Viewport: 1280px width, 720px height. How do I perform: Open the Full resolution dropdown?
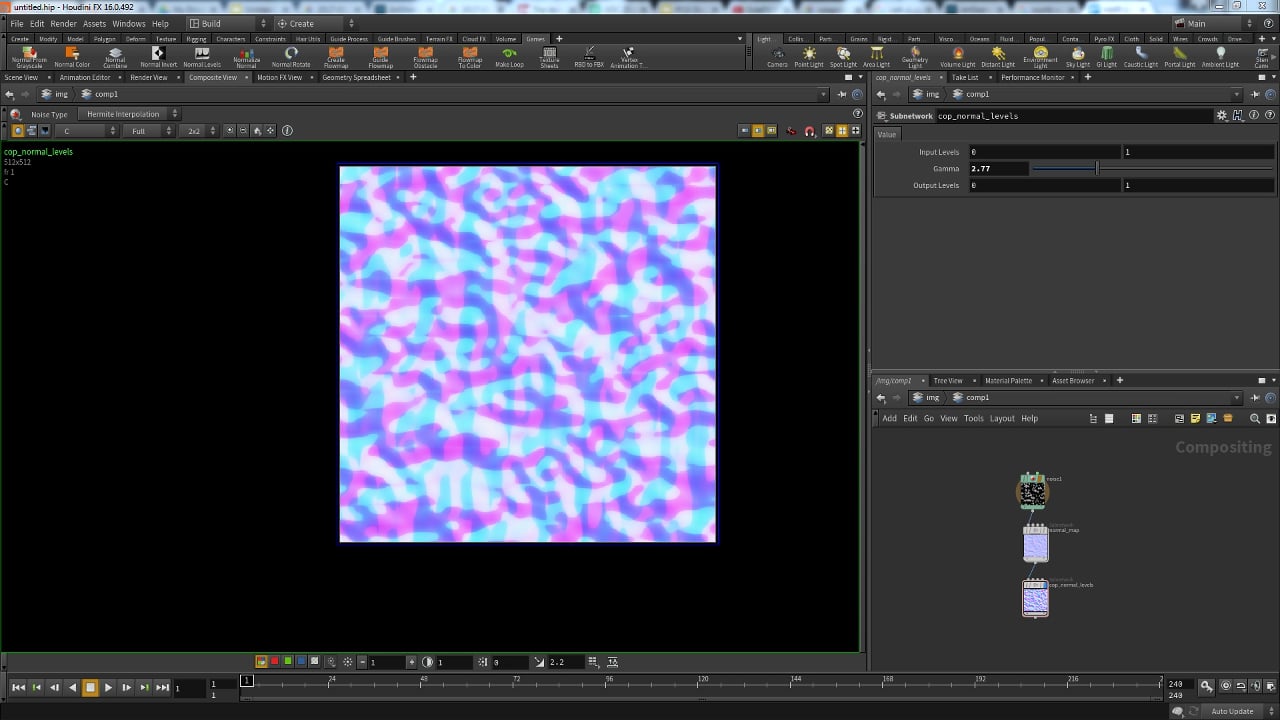coord(150,131)
